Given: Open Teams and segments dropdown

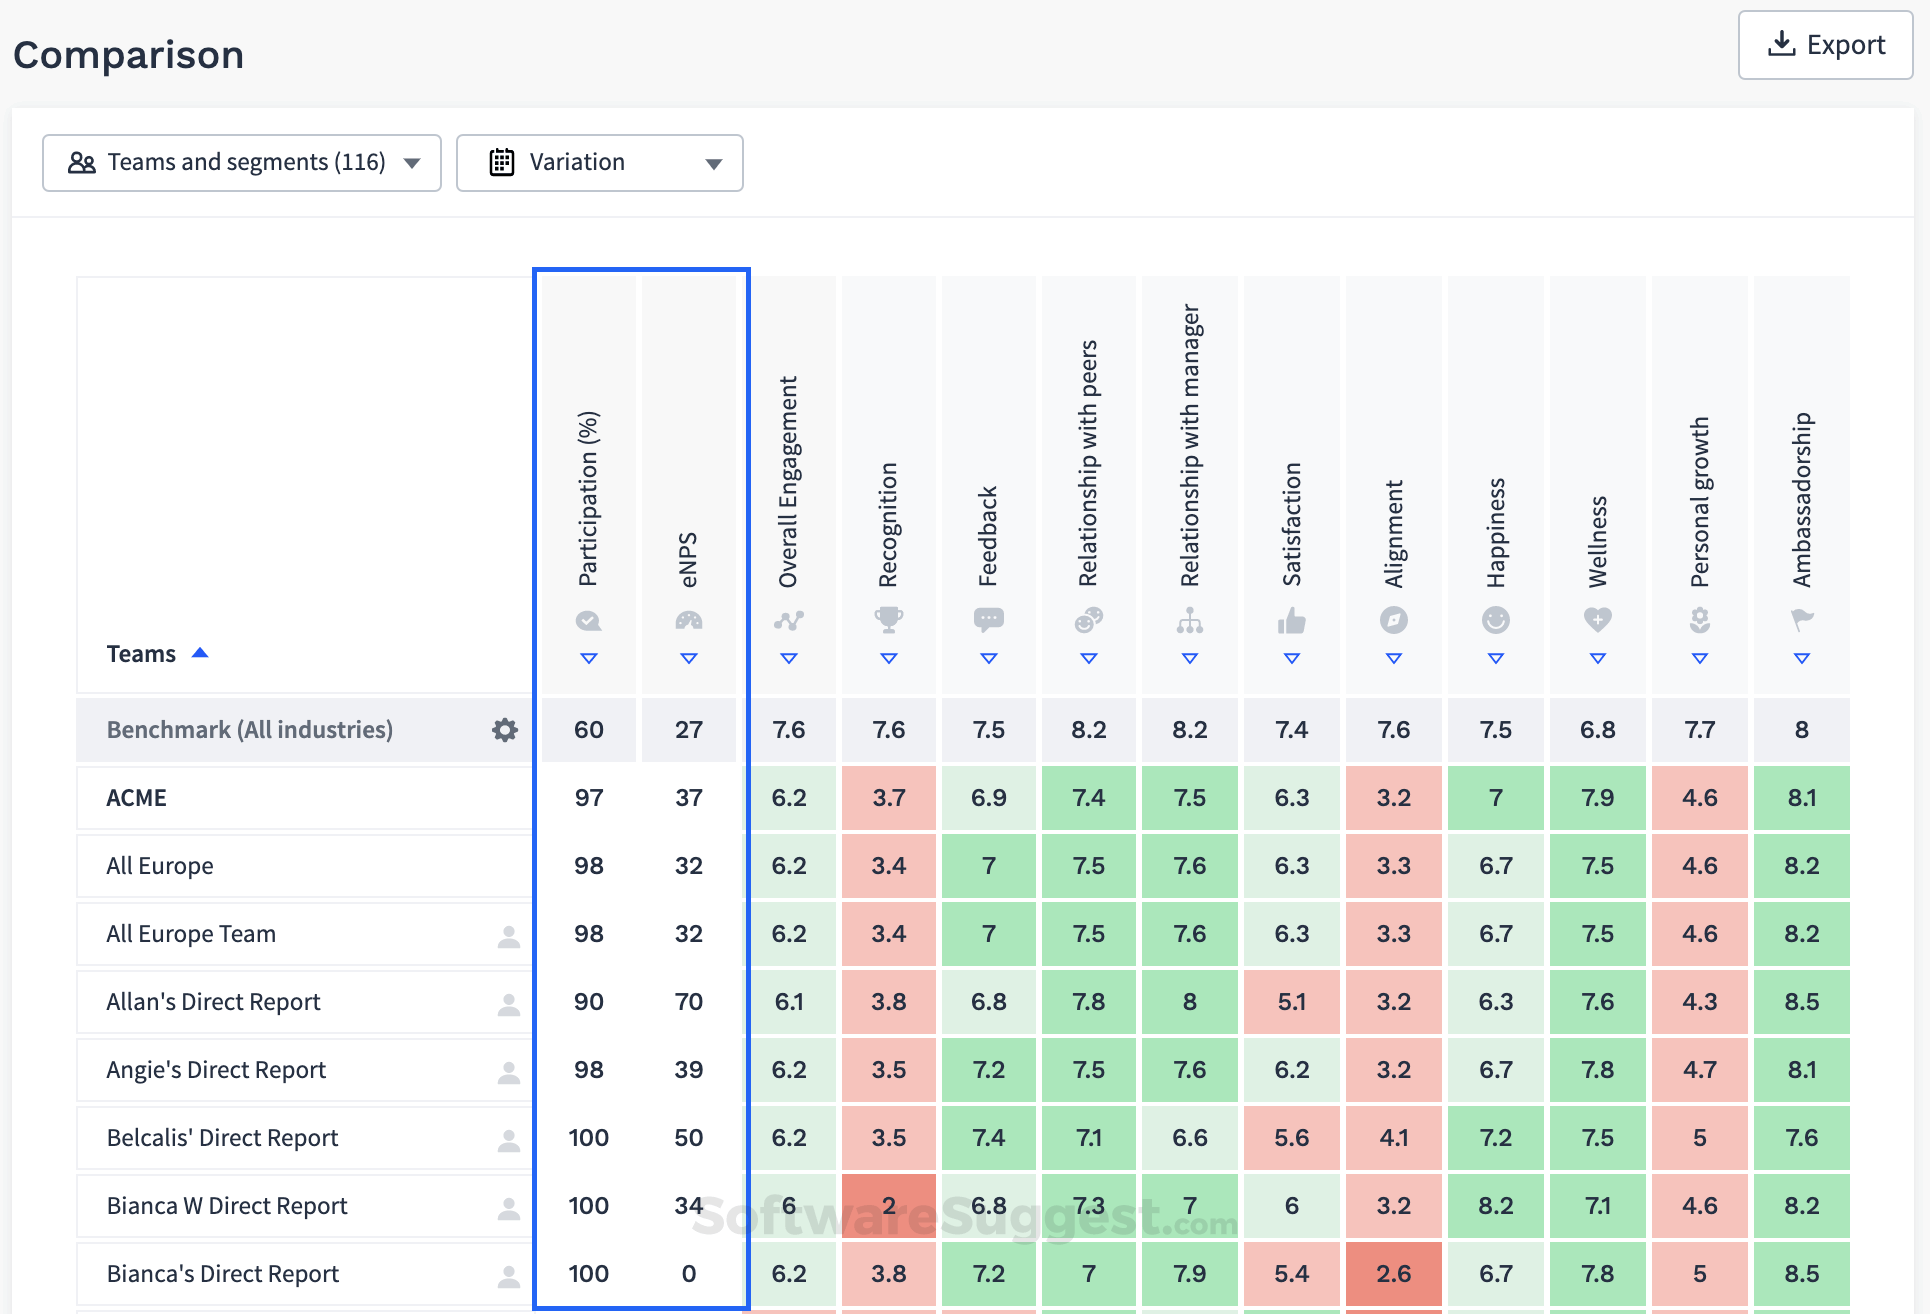Looking at the screenshot, I should (242, 163).
